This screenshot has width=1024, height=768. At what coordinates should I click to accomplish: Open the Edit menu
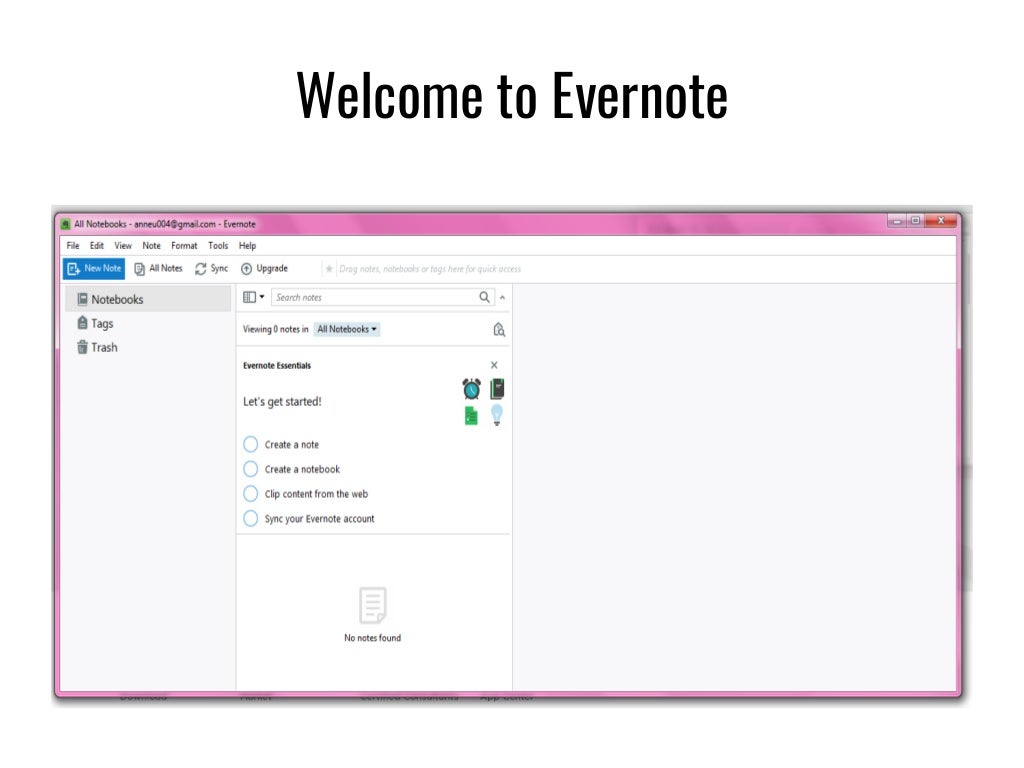pos(97,246)
